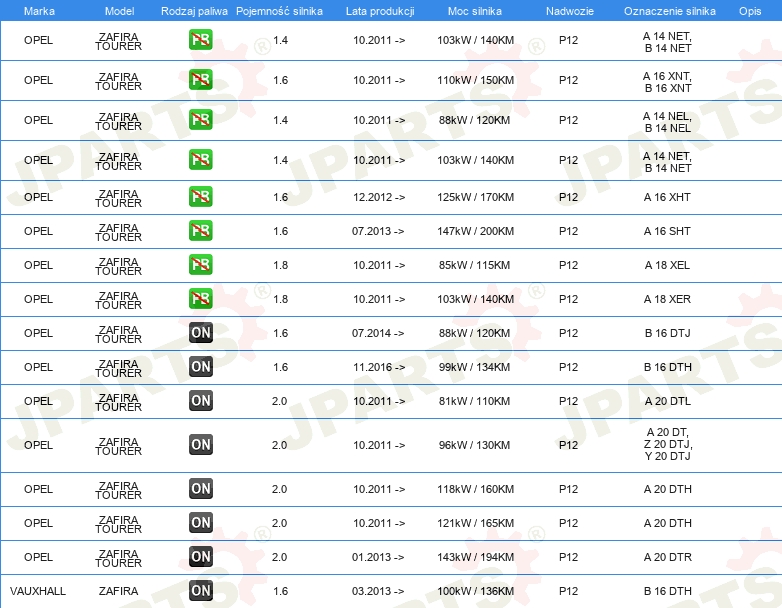This screenshot has height=608, width=782.
Task: Click the PB petrol icon in the A 18 XEL row
Action: click(x=200, y=264)
